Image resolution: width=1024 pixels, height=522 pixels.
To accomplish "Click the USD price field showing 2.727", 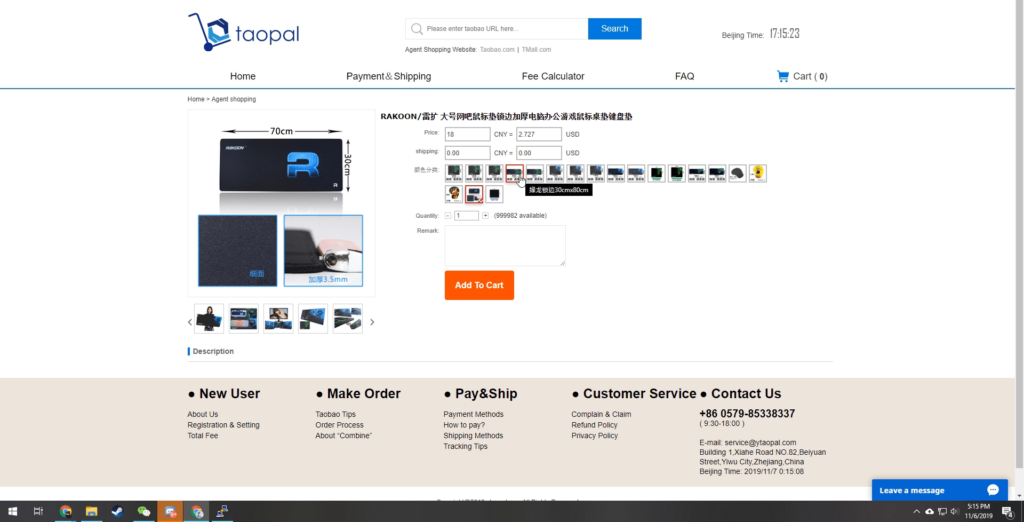I will click(539, 135).
